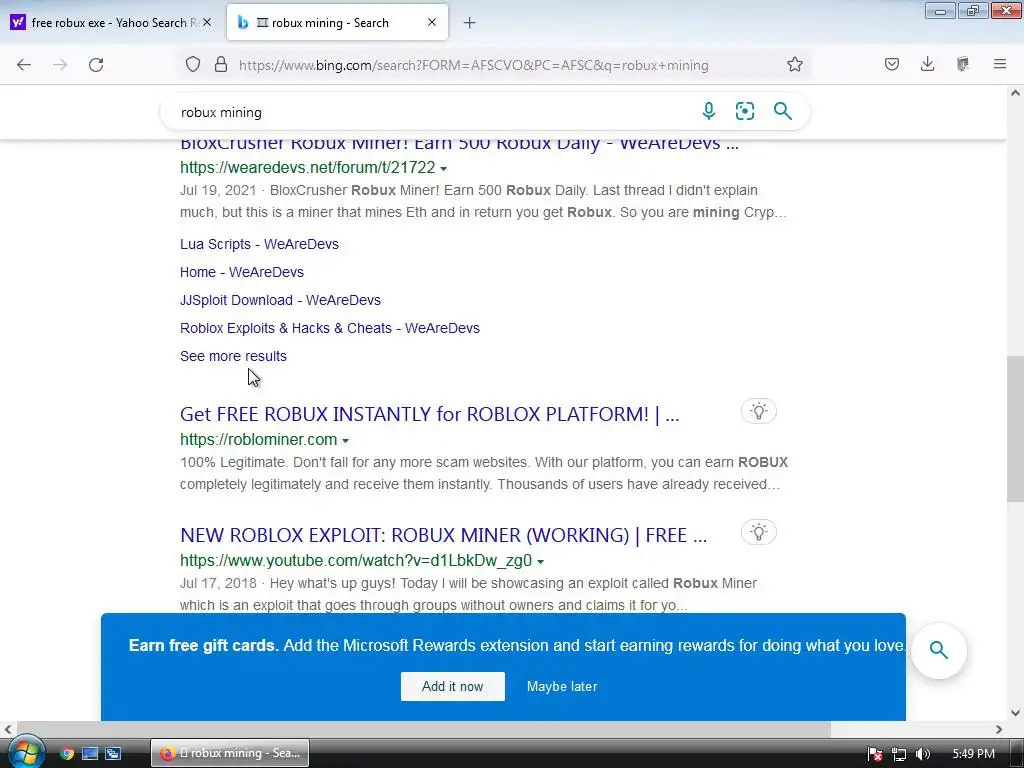
Task: Select the robux mining Search tab
Action: click(337, 23)
